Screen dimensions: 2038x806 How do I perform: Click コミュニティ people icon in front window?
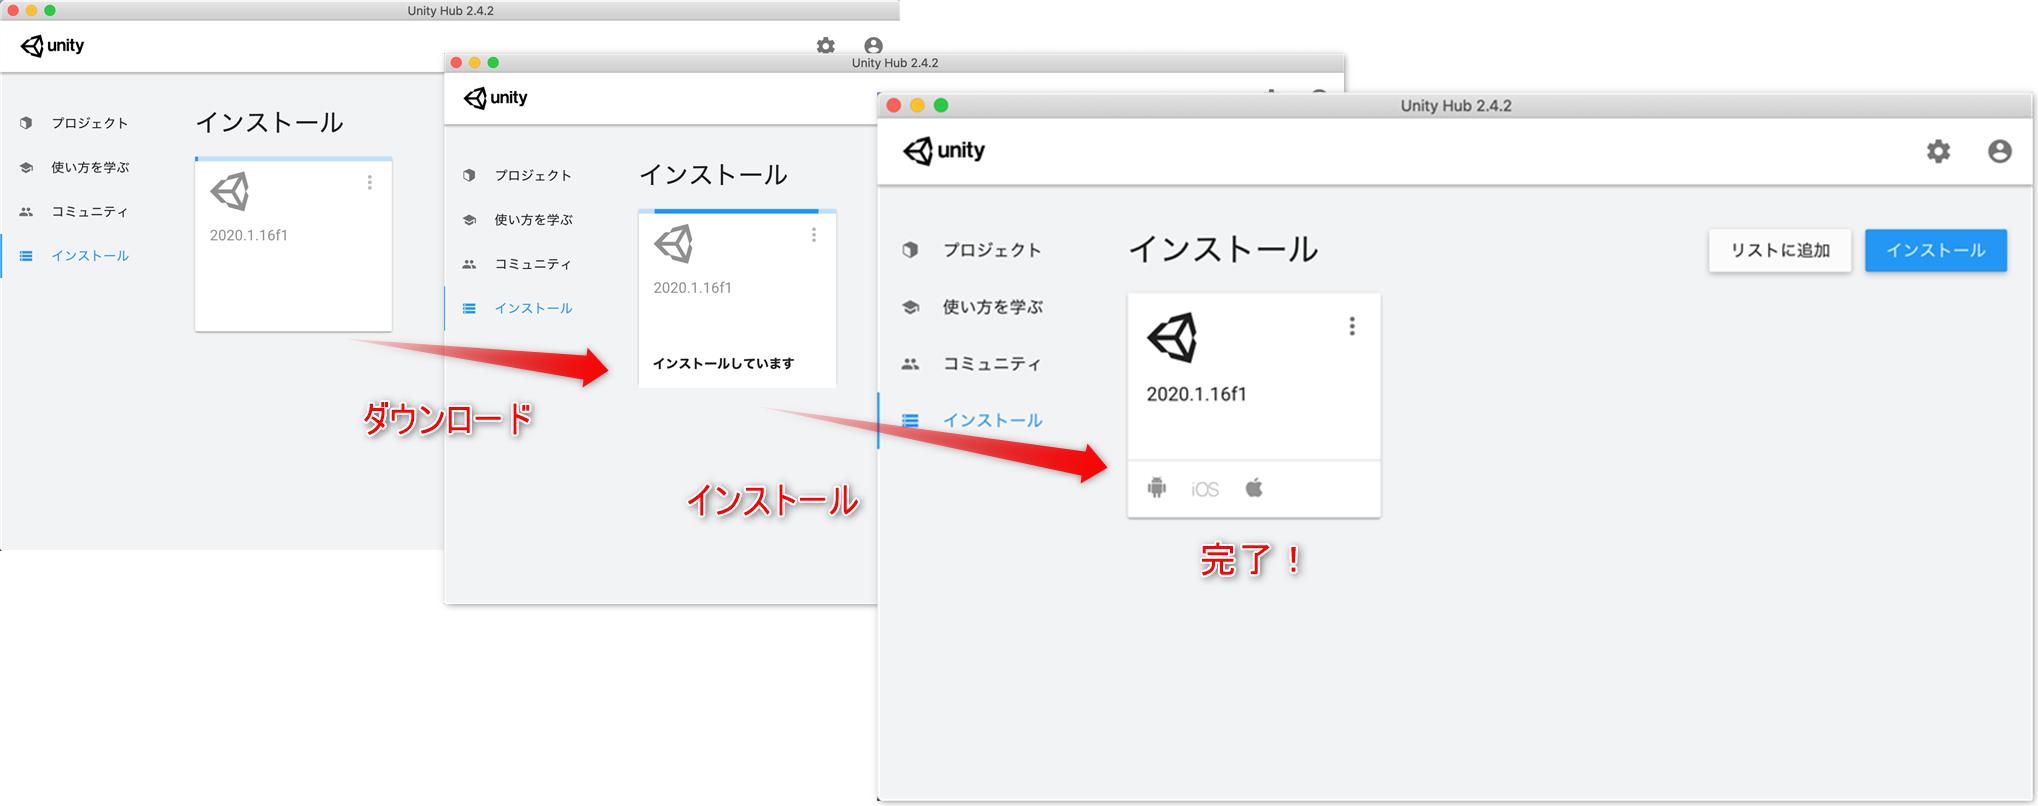(x=910, y=364)
